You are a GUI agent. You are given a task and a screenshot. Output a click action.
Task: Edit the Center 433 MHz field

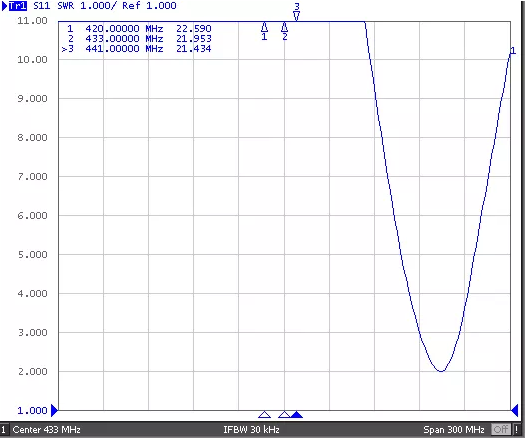tap(47, 430)
